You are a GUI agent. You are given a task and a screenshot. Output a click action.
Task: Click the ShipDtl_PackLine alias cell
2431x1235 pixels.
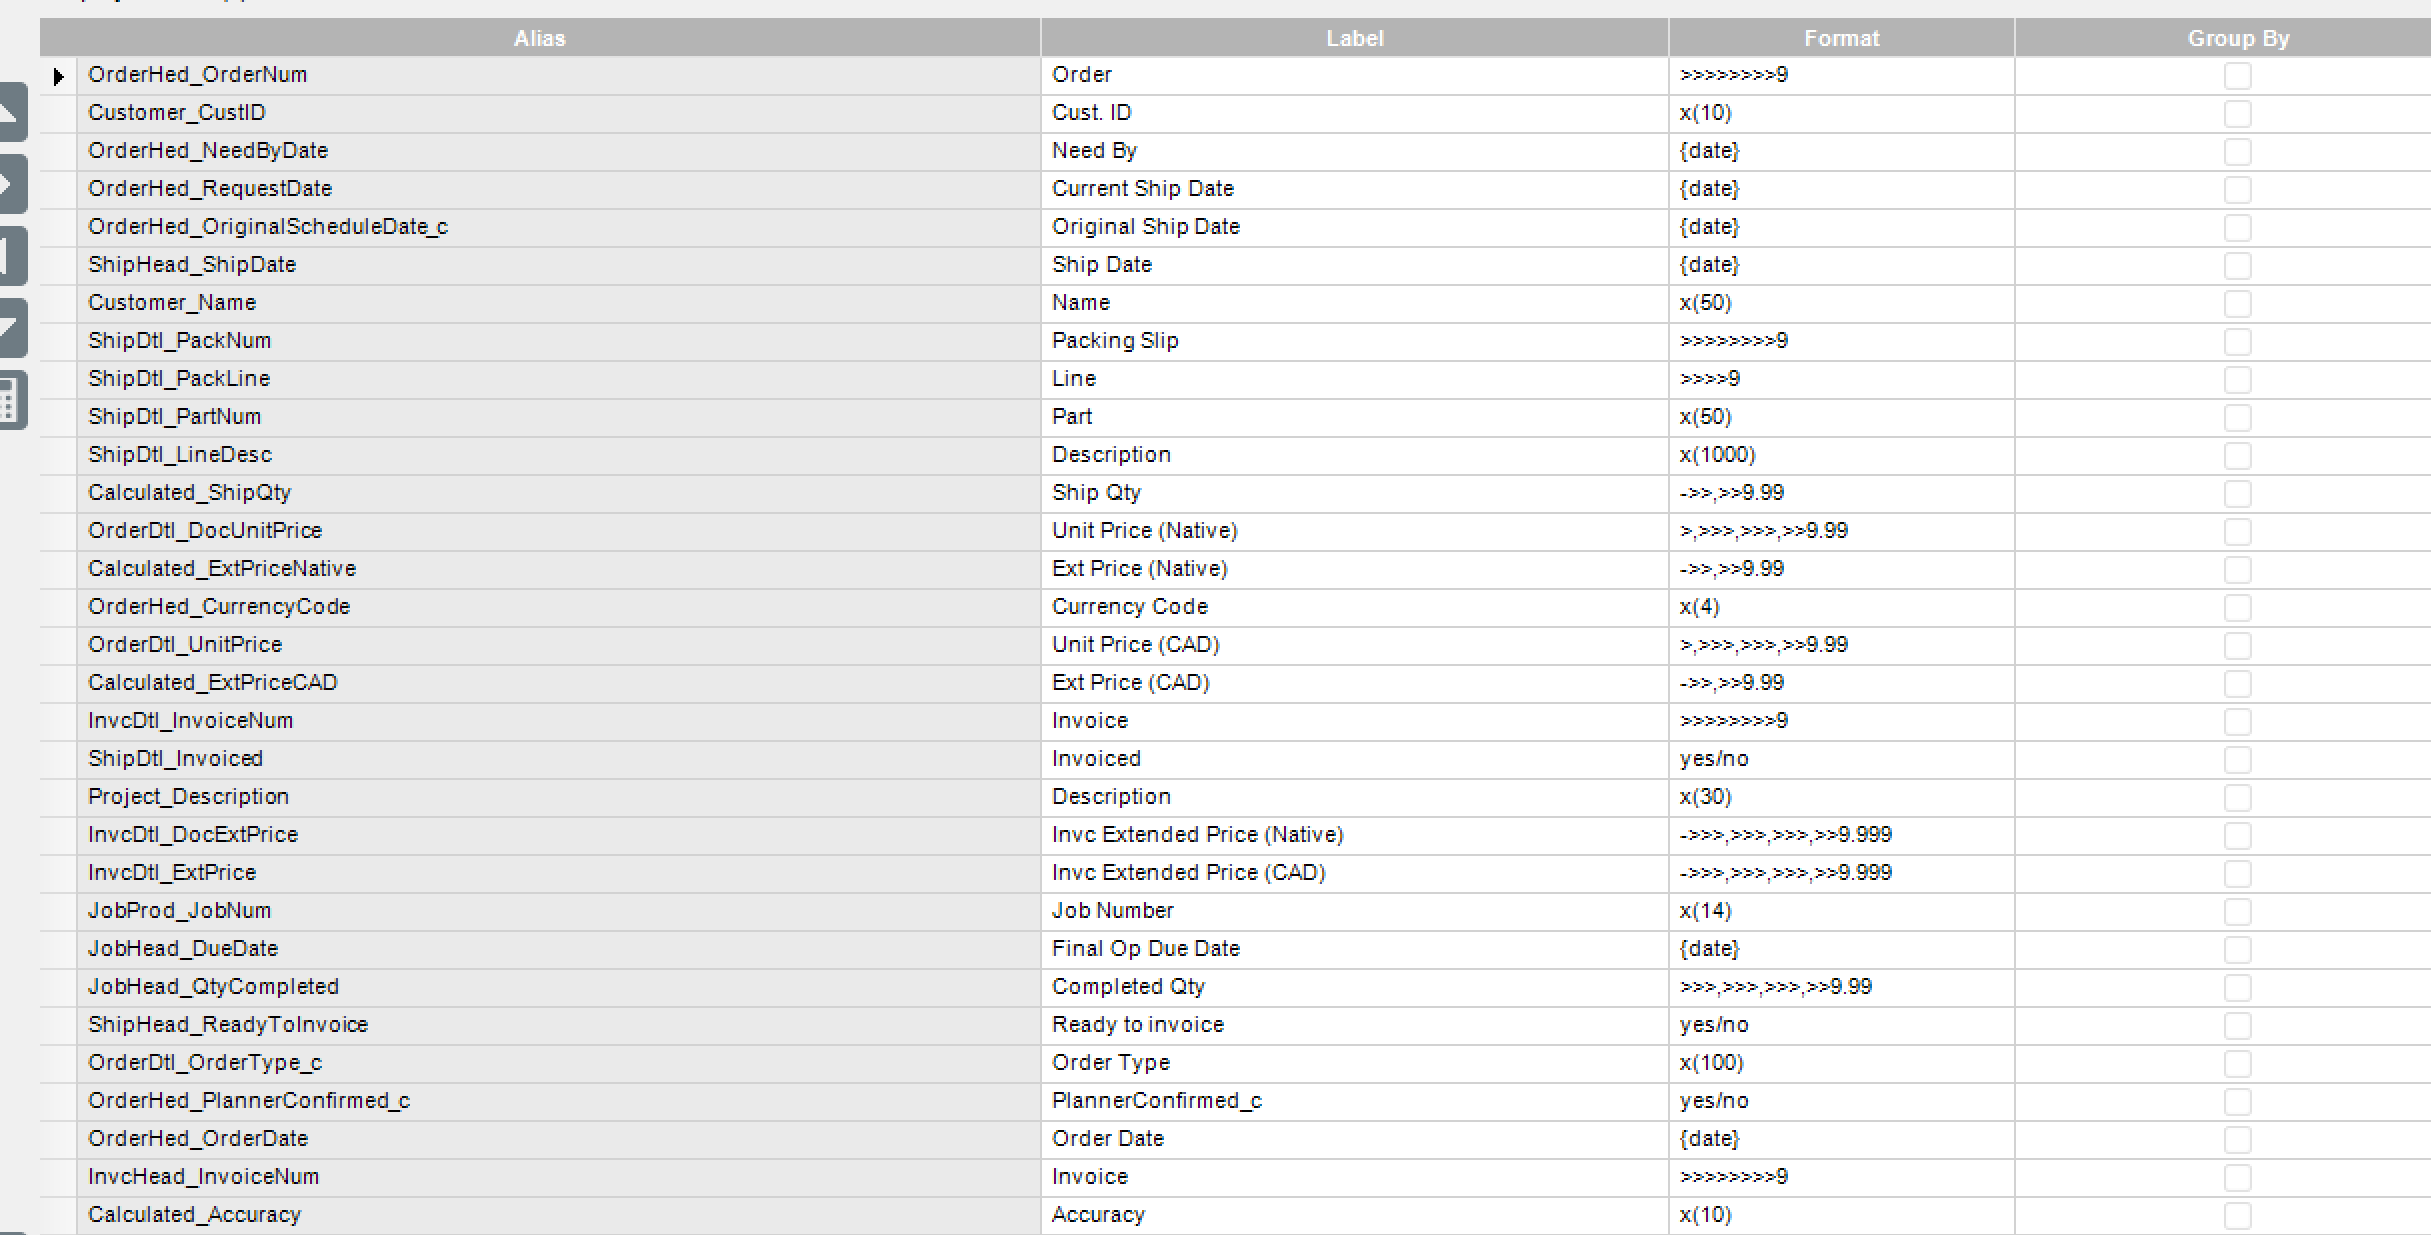(559, 379)
